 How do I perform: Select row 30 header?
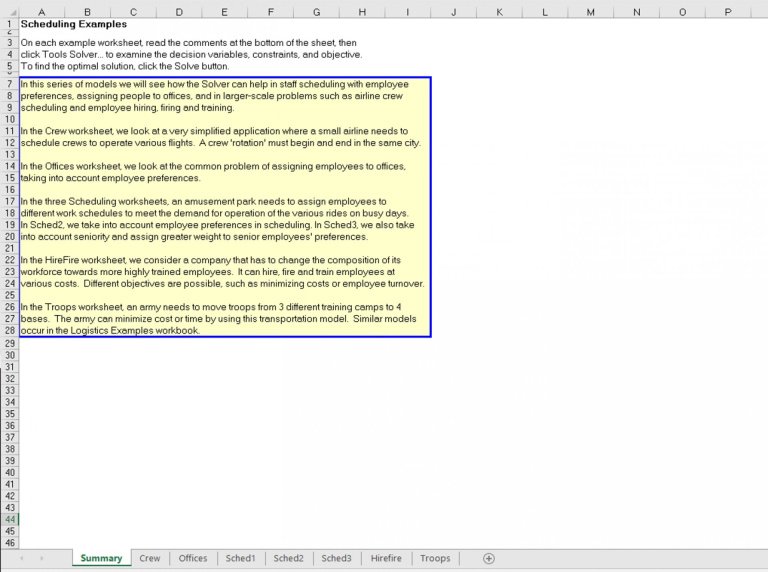point(9,355)
